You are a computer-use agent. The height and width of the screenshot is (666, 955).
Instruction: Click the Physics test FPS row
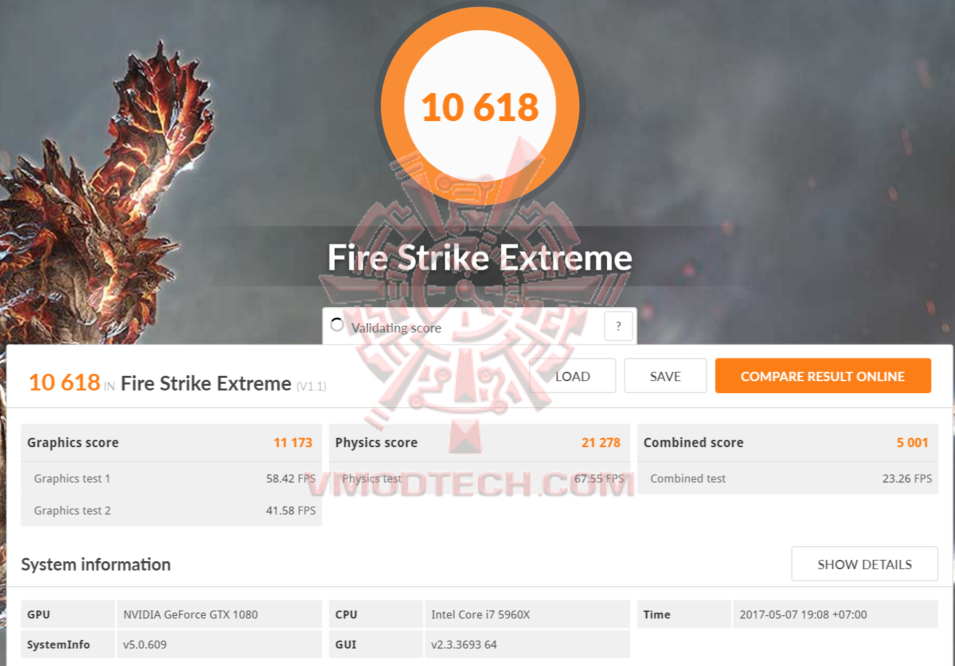479,478
